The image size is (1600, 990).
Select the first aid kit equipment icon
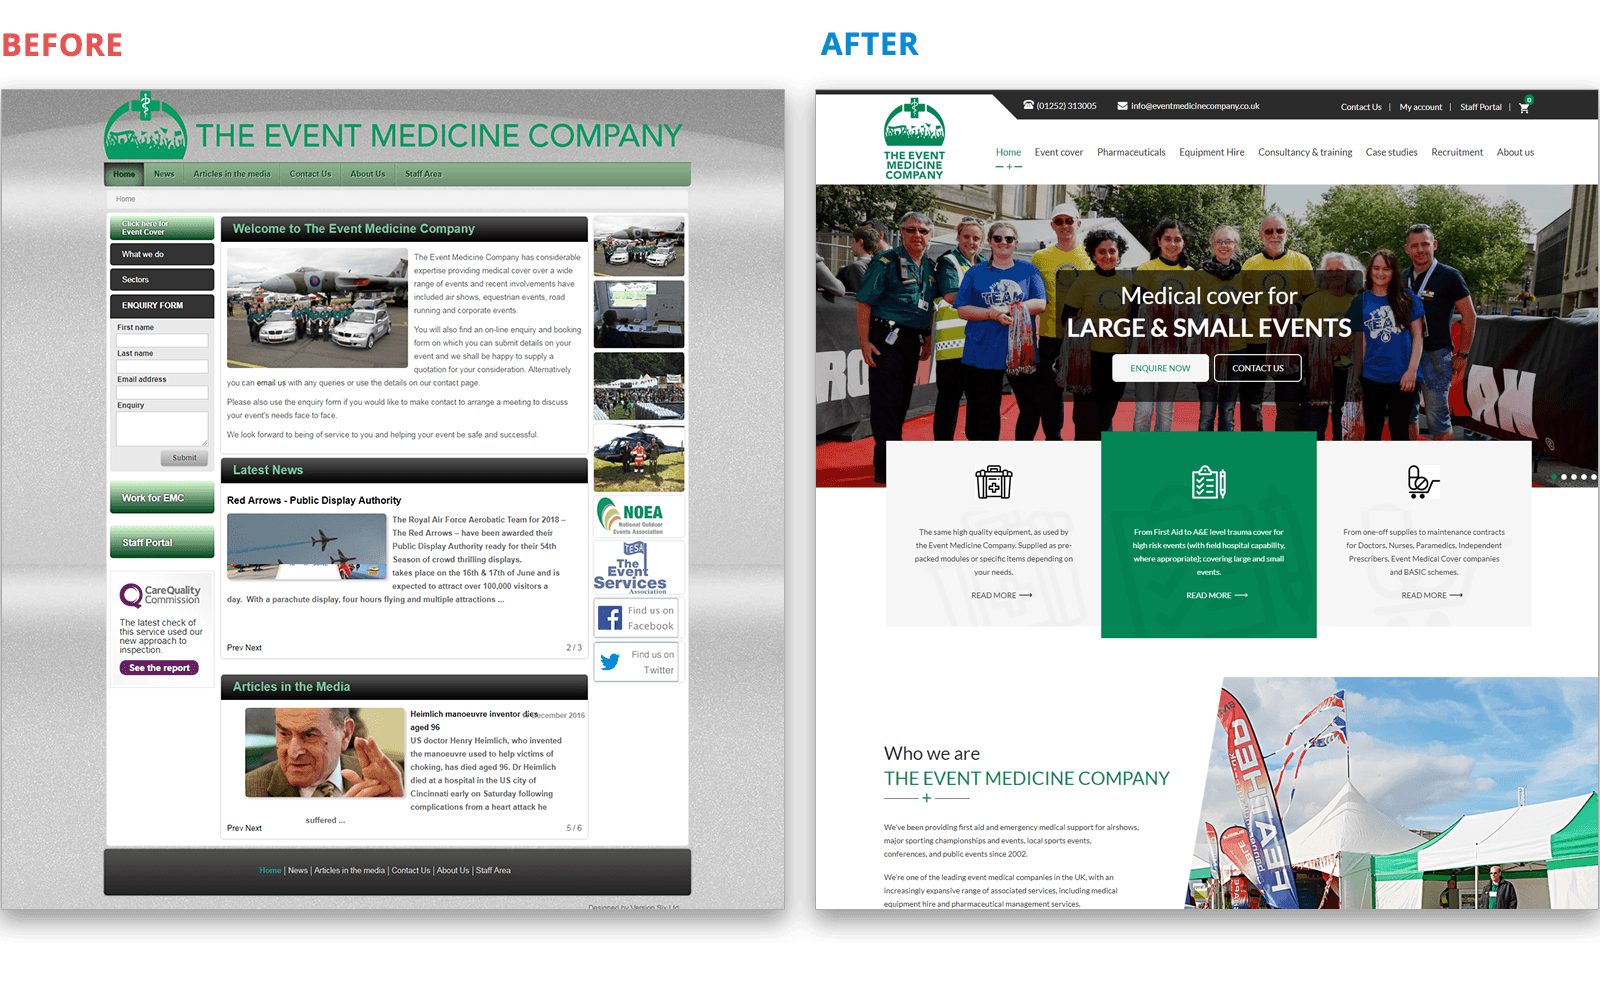[995, 483]
